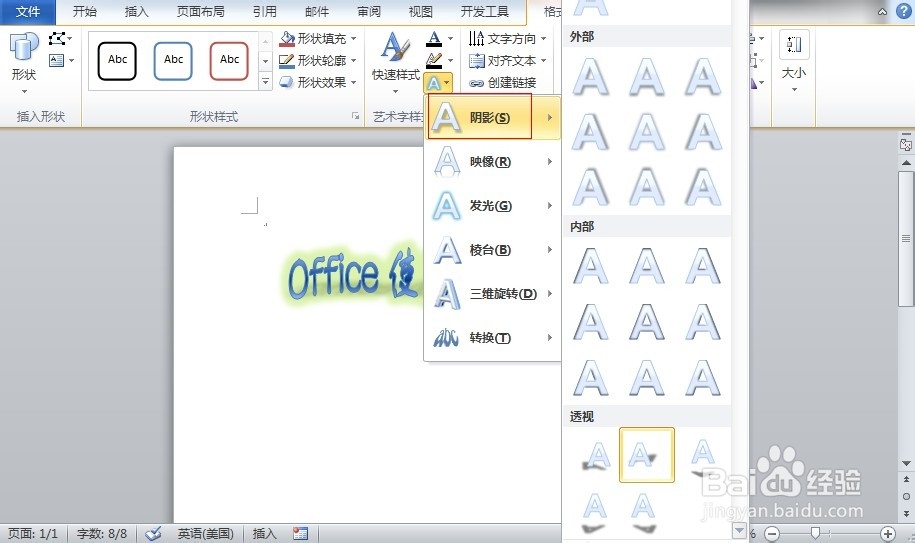Click the next page double-arrow button
915x543 pixels.
pos(906,514)
